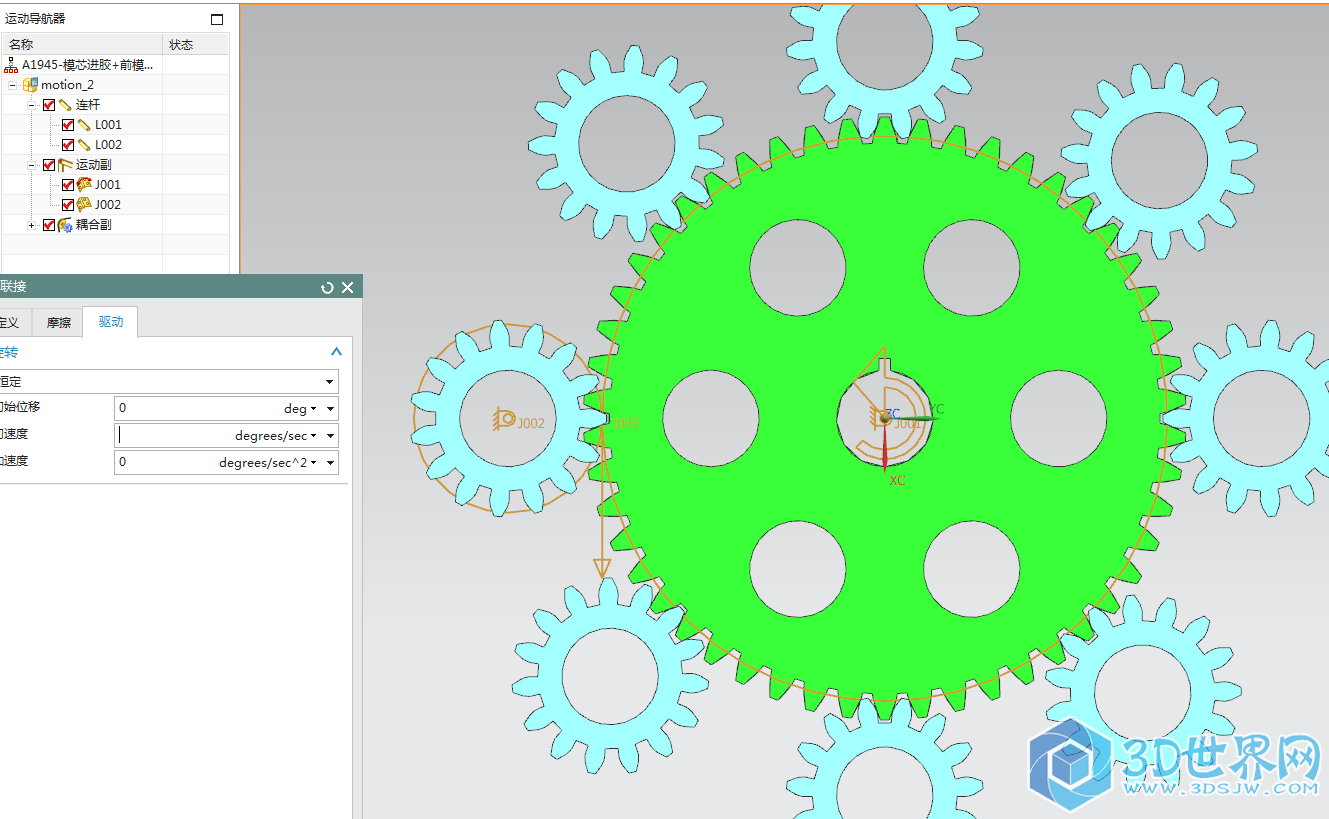Uncheck the 连杆 group checkbox

pyautogui.click(x=49, y=105)
